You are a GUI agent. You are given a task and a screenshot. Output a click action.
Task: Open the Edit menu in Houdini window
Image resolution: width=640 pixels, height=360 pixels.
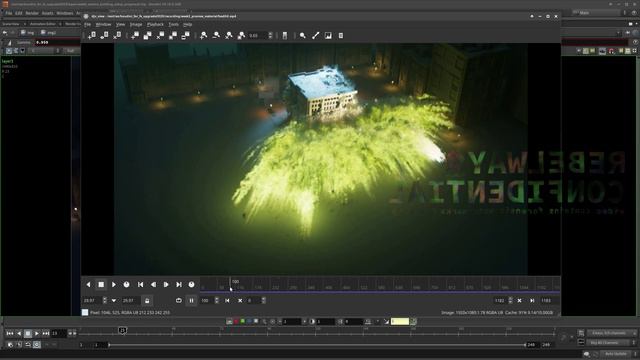point(19,13)
